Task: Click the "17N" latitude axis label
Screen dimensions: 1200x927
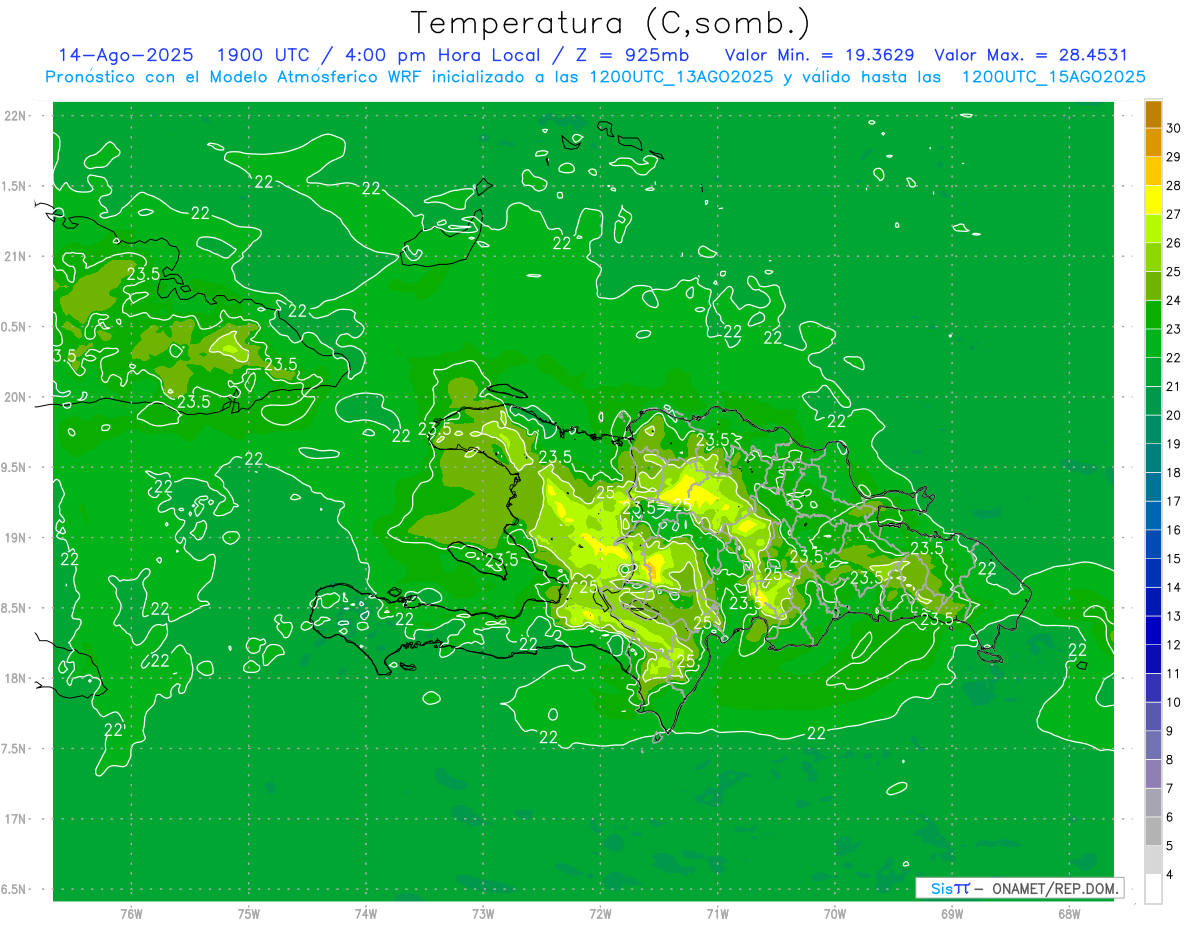Action: [x=14, y=819]
